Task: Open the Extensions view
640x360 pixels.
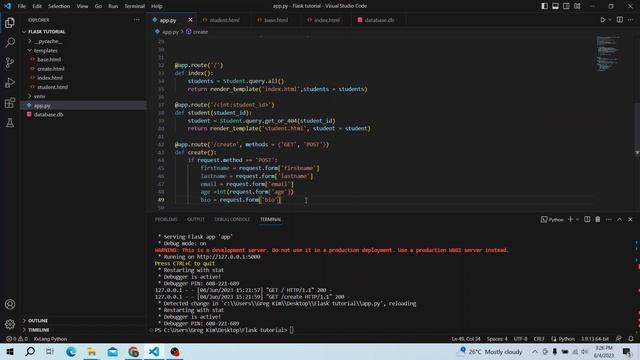Action: 10,102
